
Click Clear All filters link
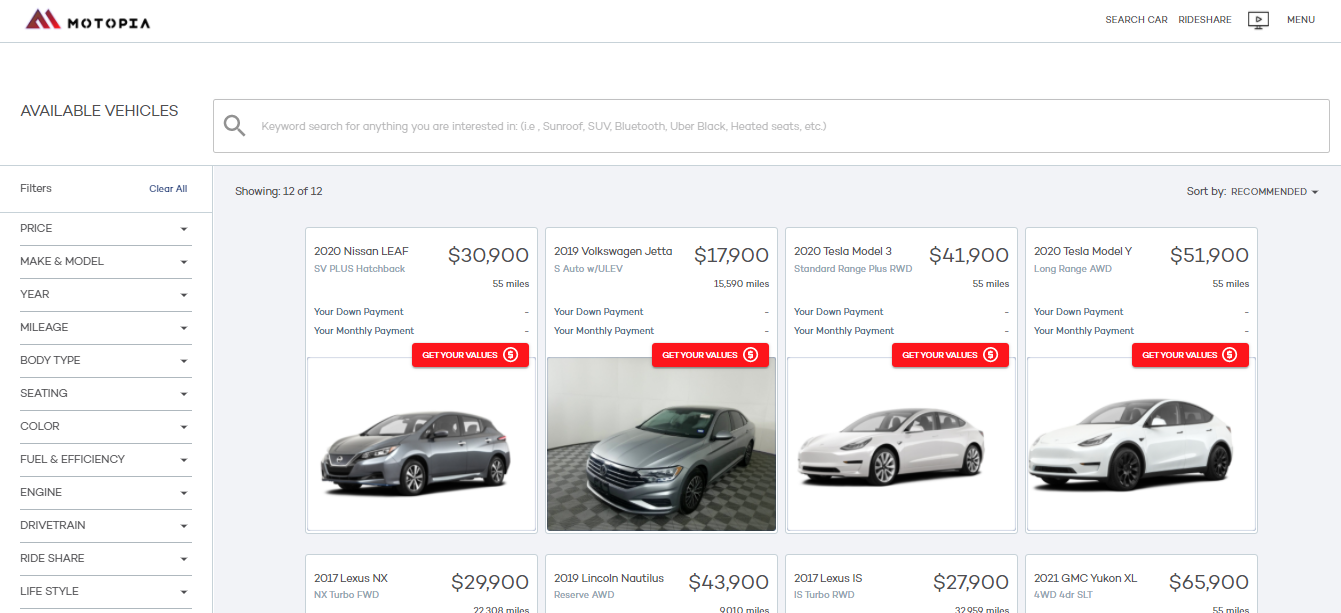point(168,189)
